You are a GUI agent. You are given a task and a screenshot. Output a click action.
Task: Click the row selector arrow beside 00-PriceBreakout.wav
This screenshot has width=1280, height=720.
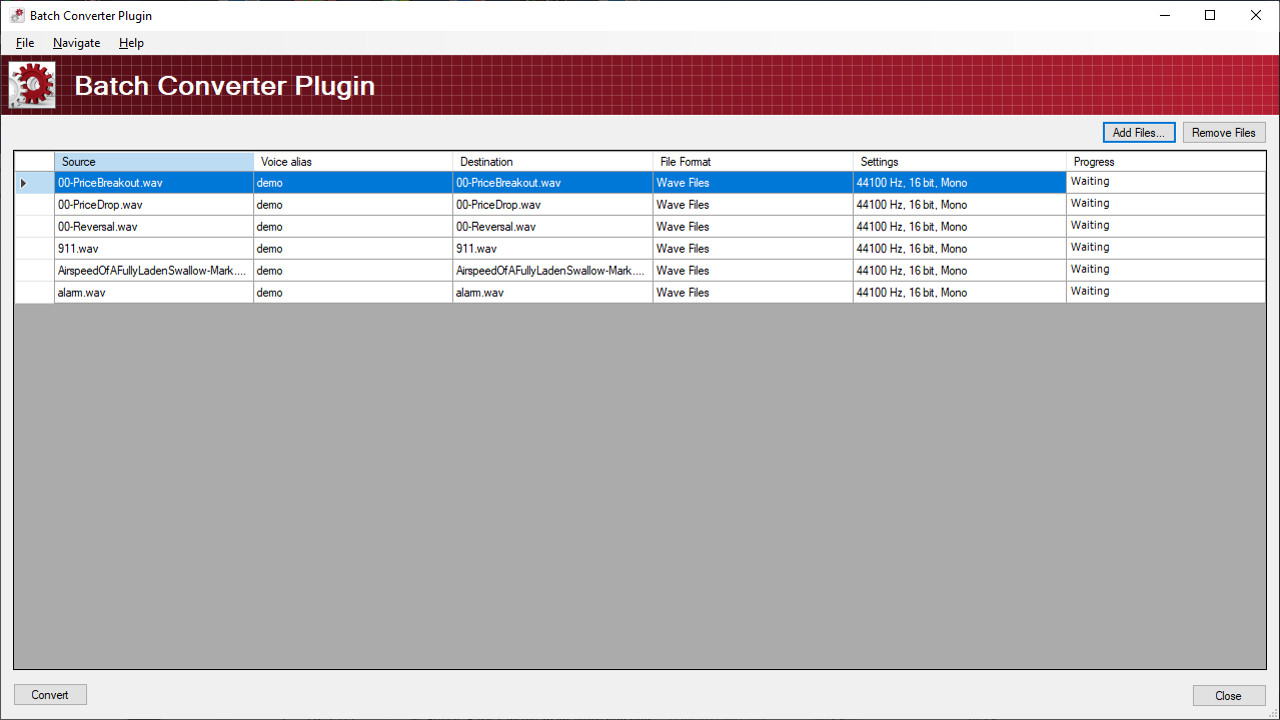point(22,182)
